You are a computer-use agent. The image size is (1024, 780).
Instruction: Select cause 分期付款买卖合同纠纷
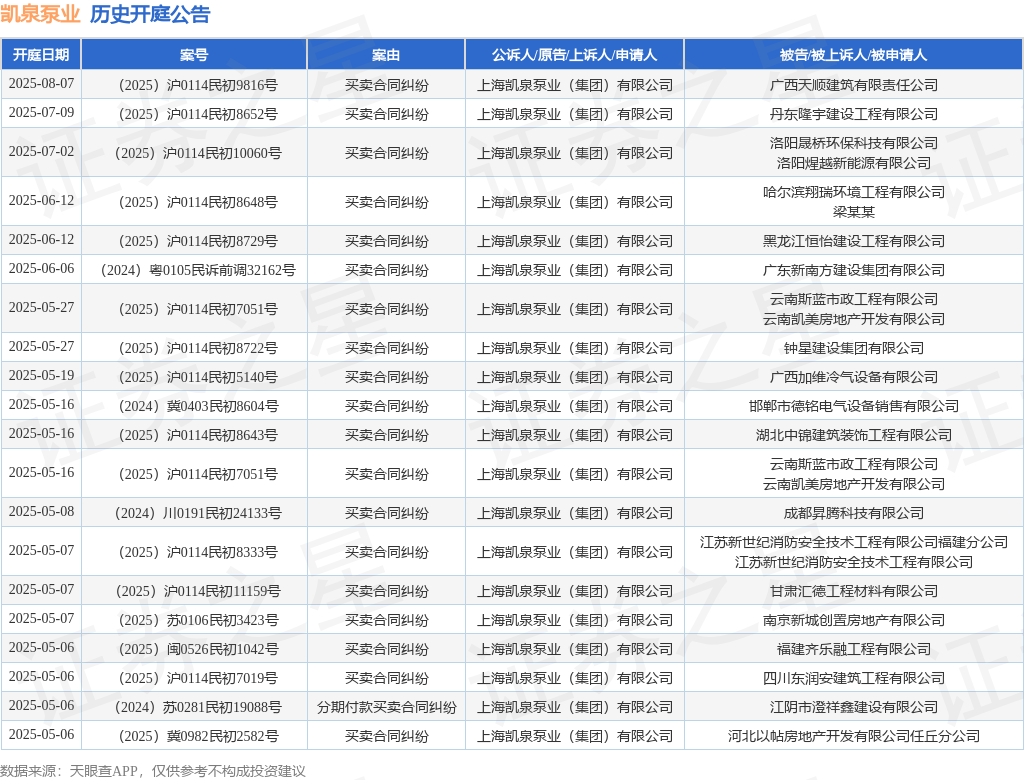pyautogui.click(x=386, y=707)
